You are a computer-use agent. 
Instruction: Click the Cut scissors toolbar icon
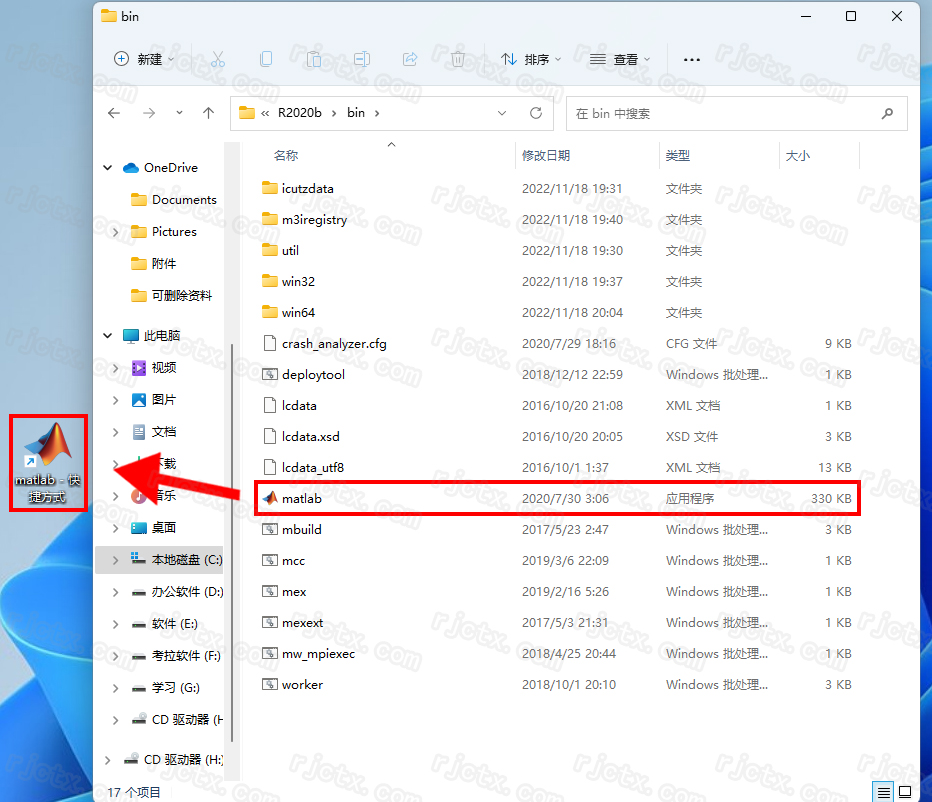pos(218,59)
